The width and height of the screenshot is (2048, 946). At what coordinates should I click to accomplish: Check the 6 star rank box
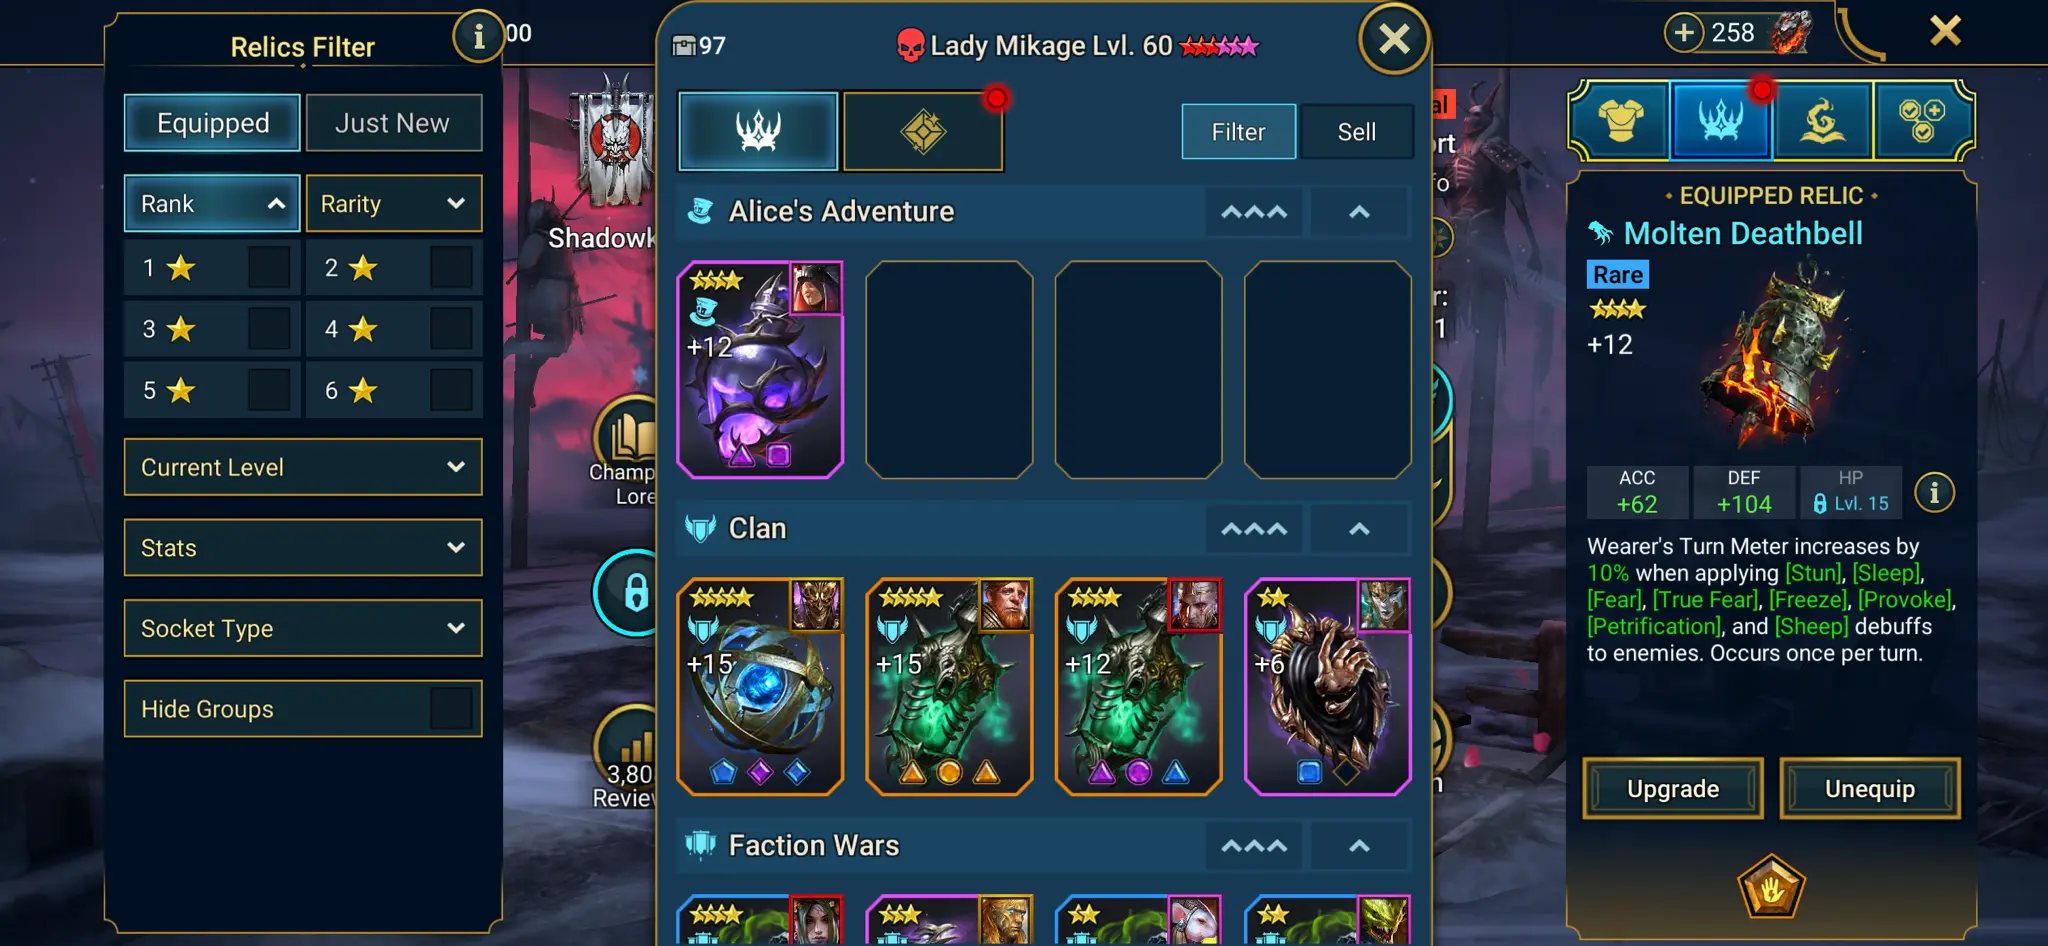(451, 390)
